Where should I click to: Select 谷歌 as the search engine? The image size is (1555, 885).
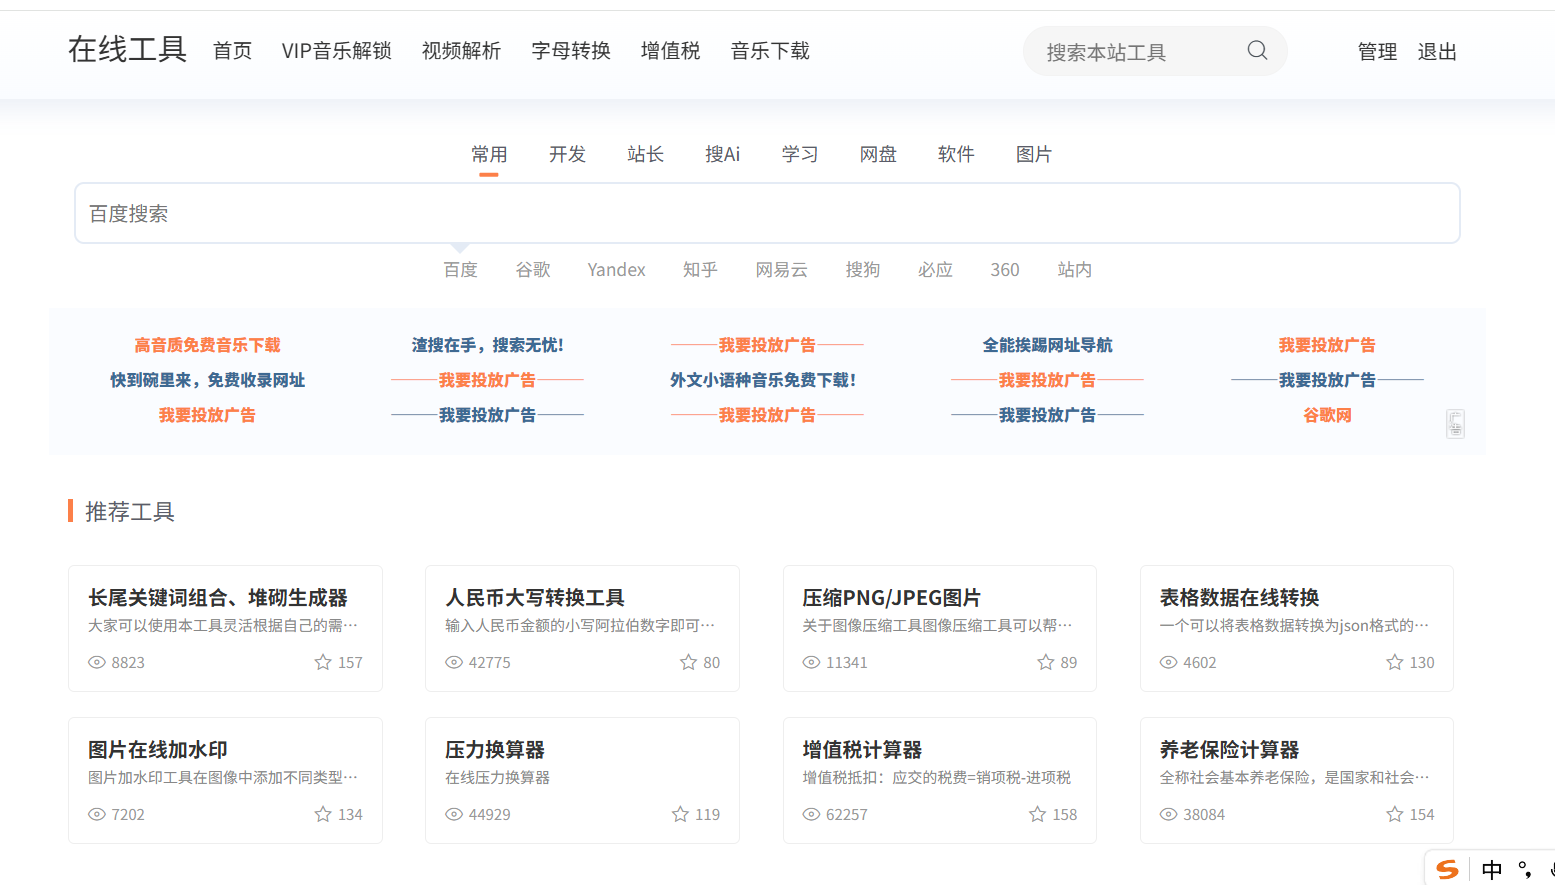[x=533, y=270]
